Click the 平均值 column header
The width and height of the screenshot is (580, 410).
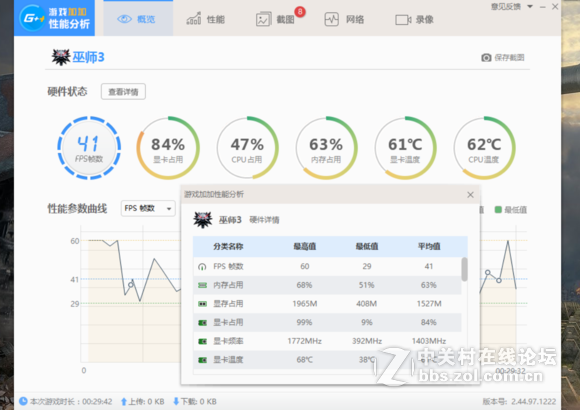point(429,246)
